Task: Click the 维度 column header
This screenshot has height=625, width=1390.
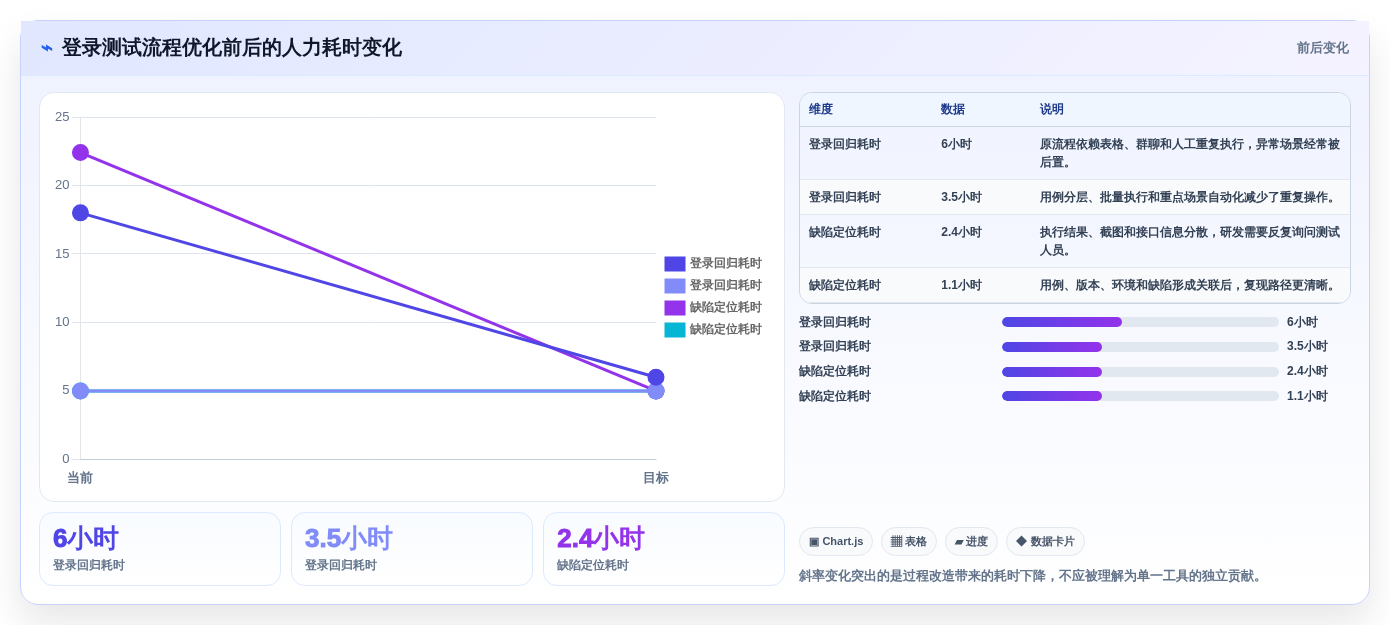Action: pos(821,110)
